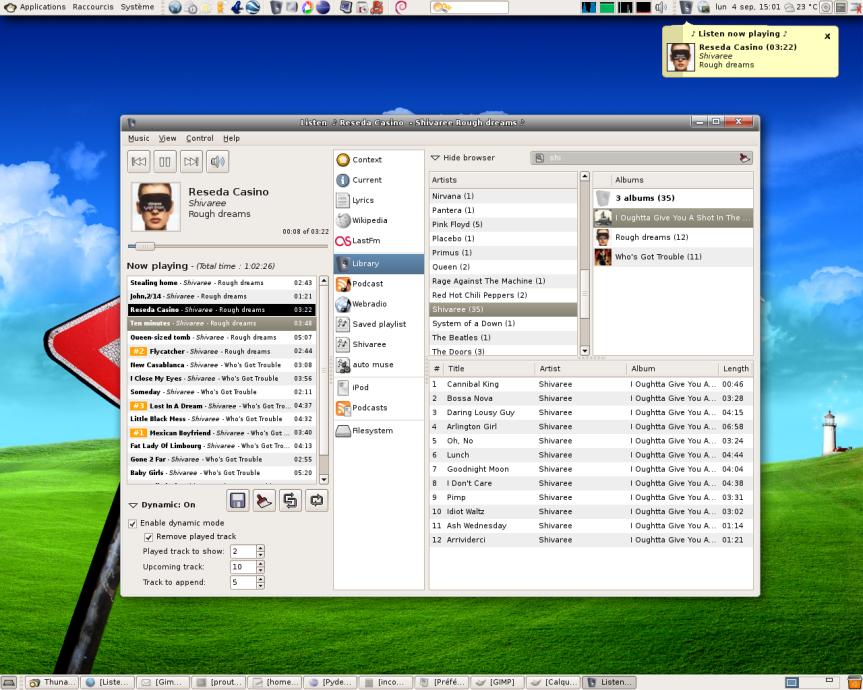Open the Context sidebar entry
The height and width of the screenshot is (690, 863).
379,160
